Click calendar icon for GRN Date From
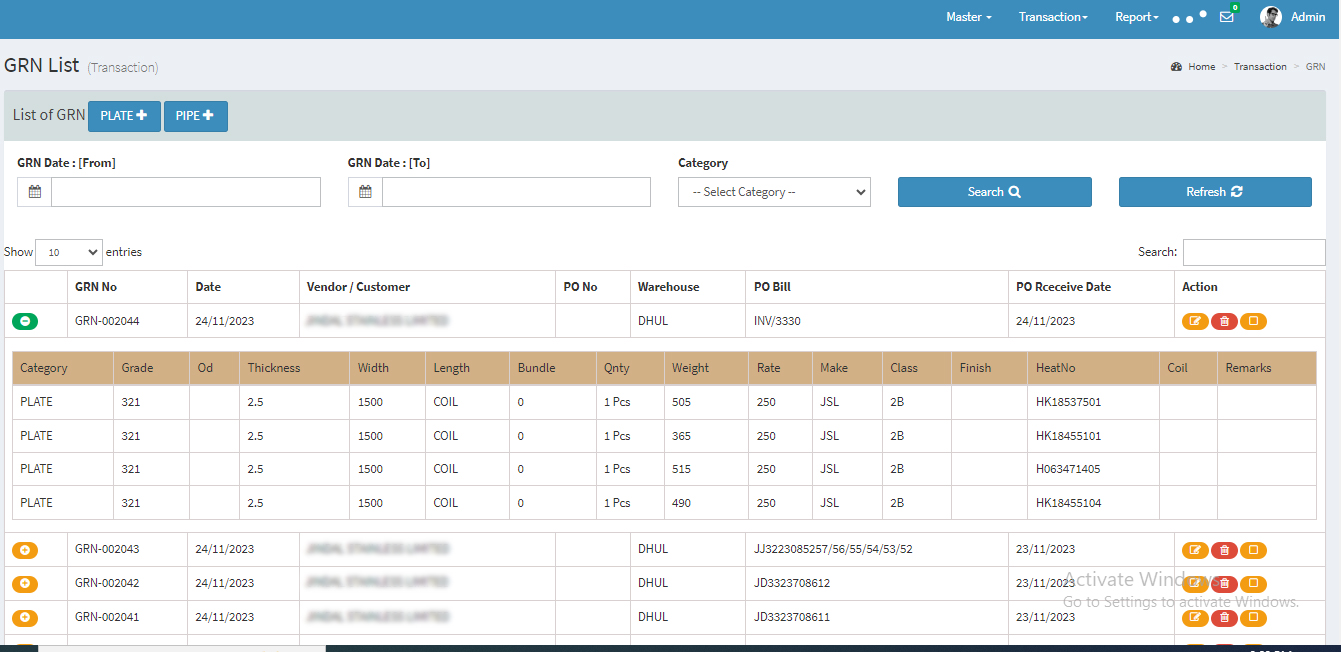Screen dimensions: 1341x652 tap(35, 192)
